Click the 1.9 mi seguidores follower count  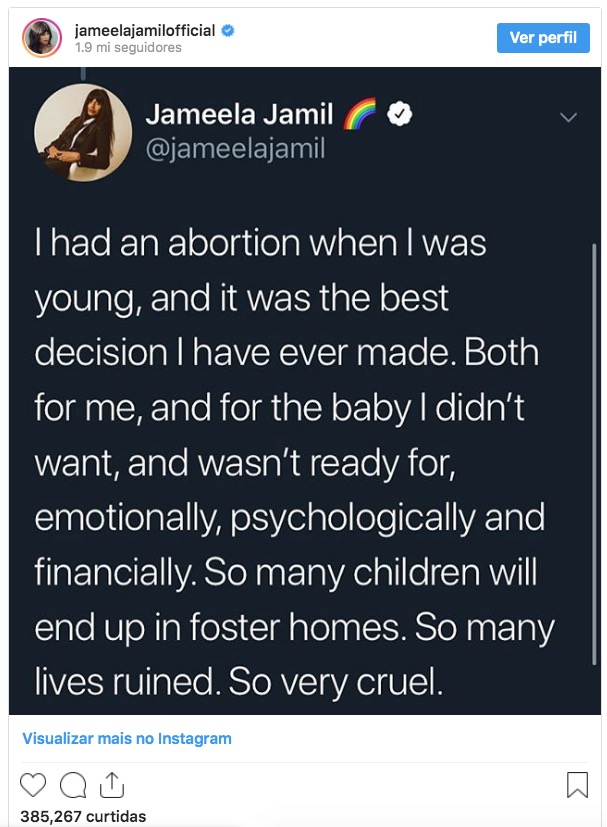129,47
